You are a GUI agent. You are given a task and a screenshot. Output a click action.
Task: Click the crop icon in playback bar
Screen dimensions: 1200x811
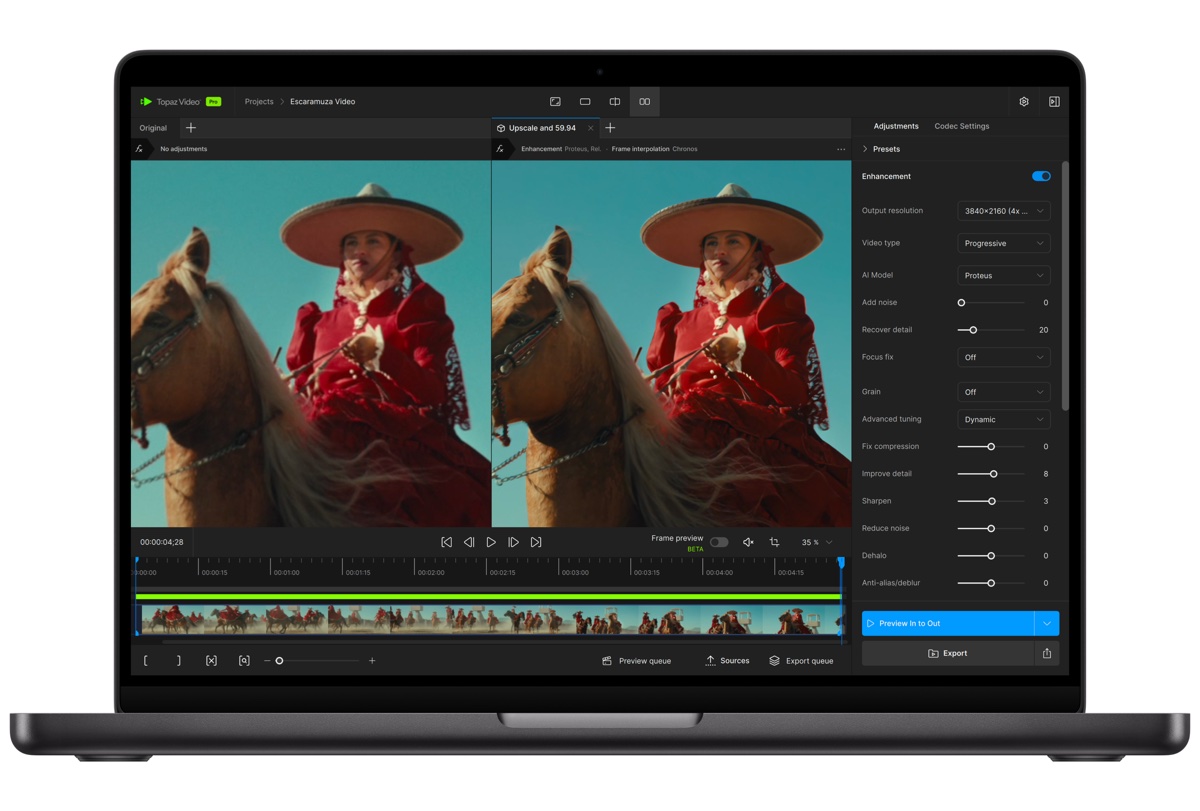point(774,542)
